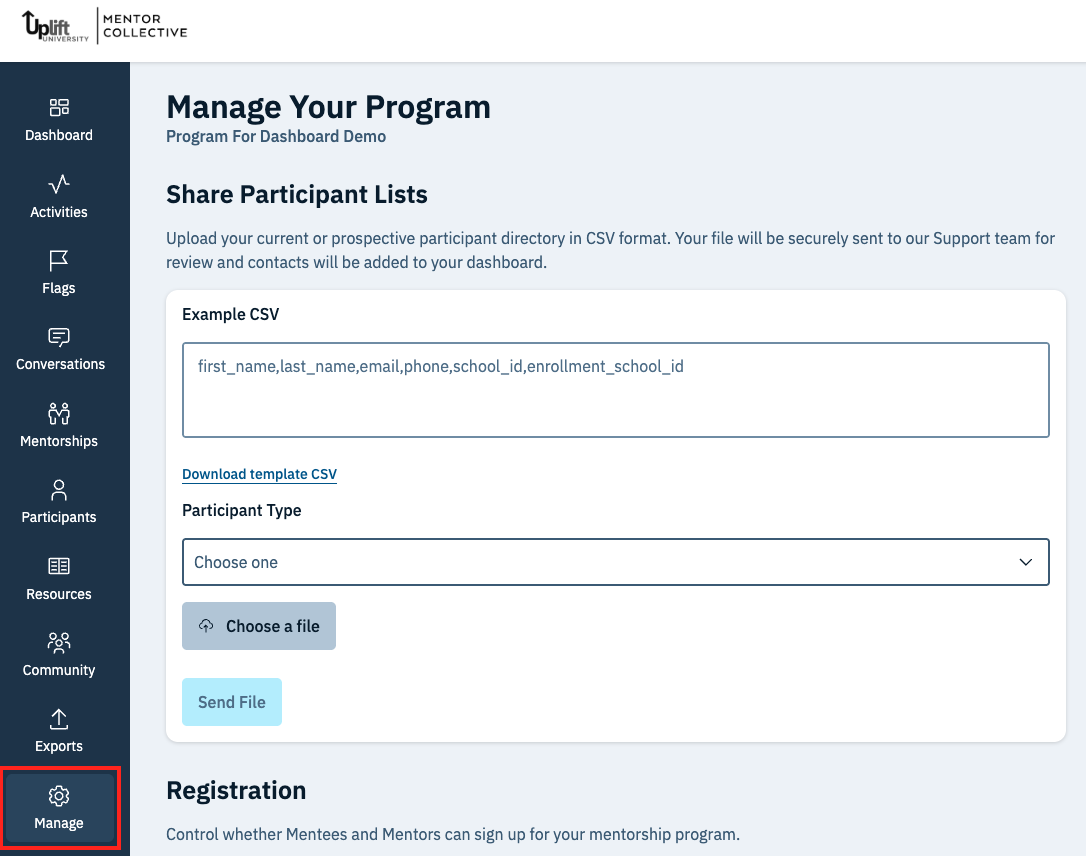Click the Exports upload icon
This screenshot has width=1086, height=856.
[59, 719]
